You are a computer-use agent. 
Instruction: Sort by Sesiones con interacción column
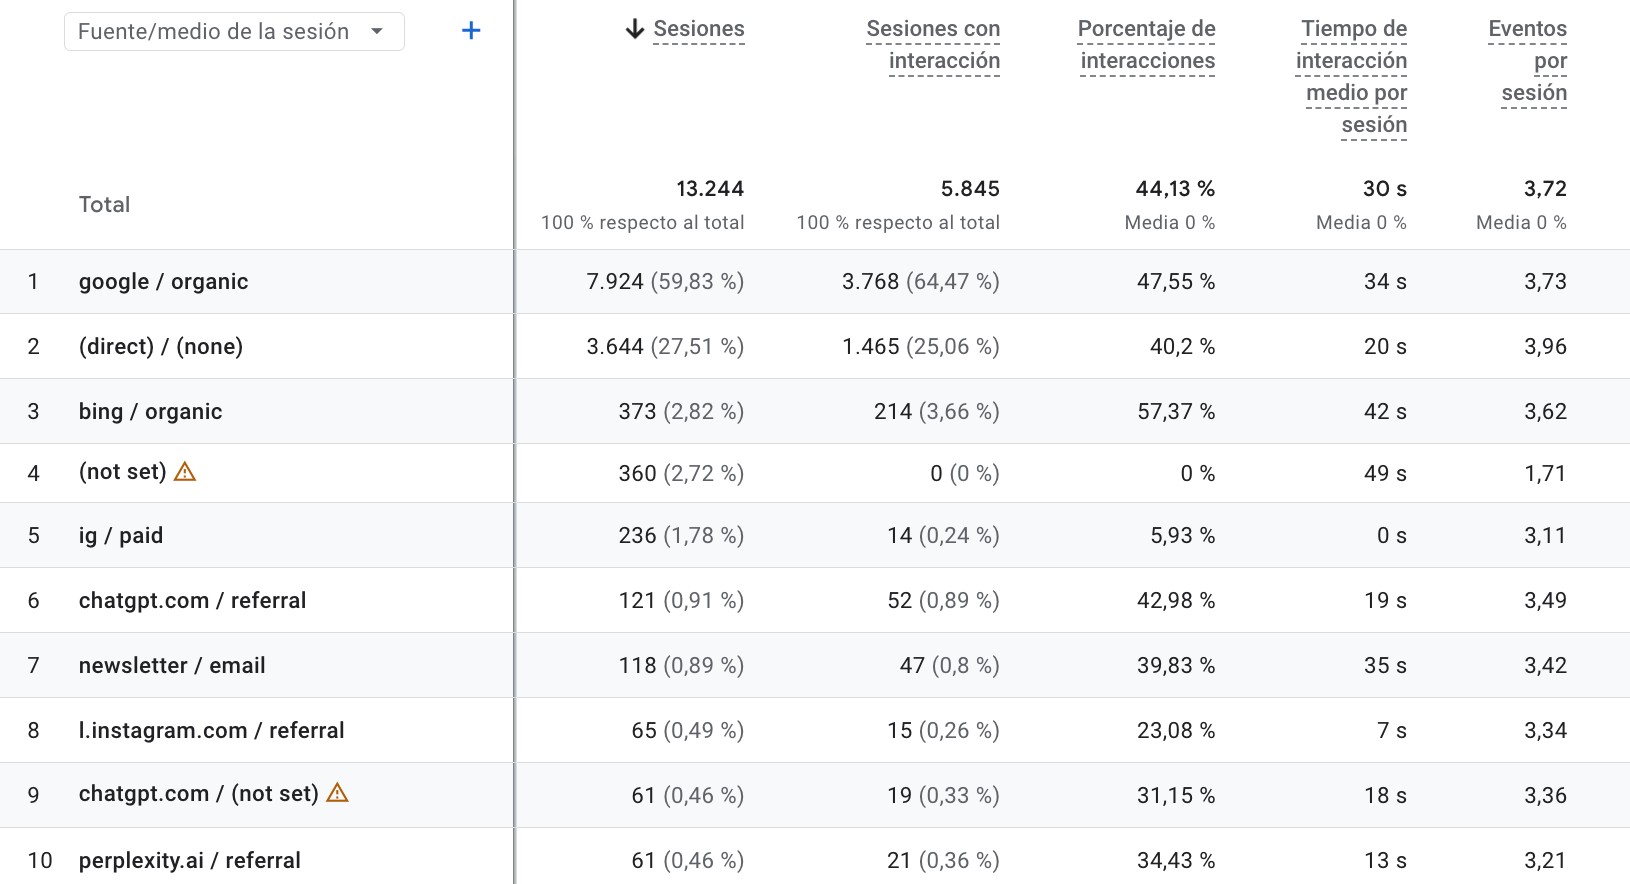click(x=933, y=45)
